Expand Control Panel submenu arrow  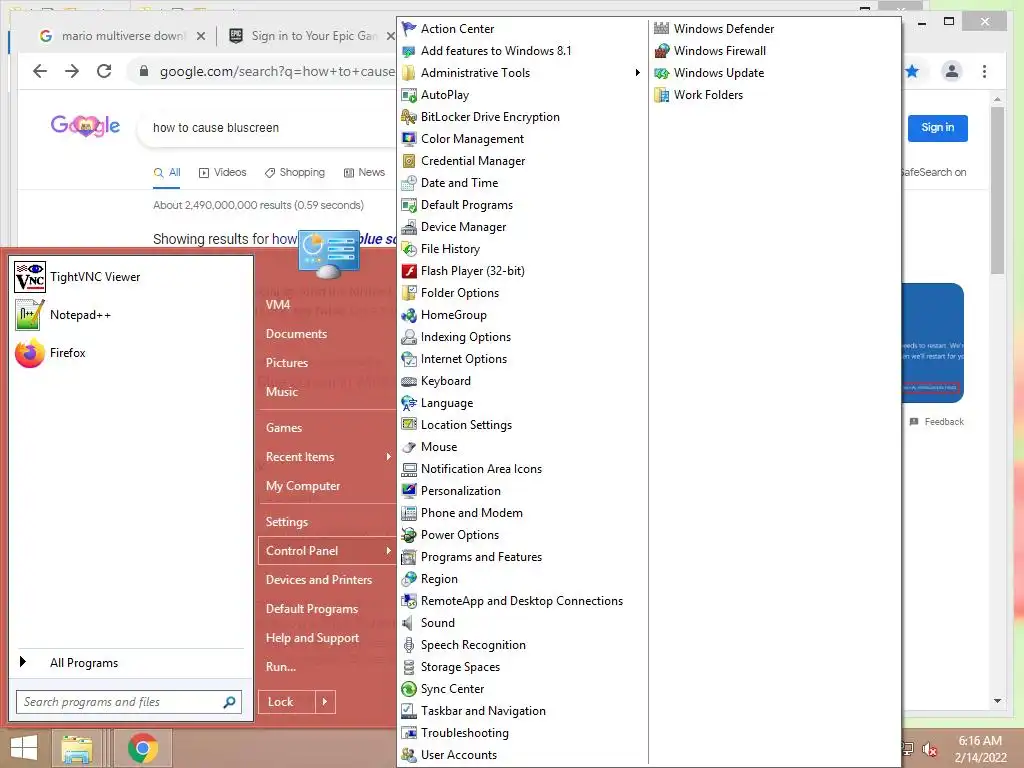[x=389, y=551]
